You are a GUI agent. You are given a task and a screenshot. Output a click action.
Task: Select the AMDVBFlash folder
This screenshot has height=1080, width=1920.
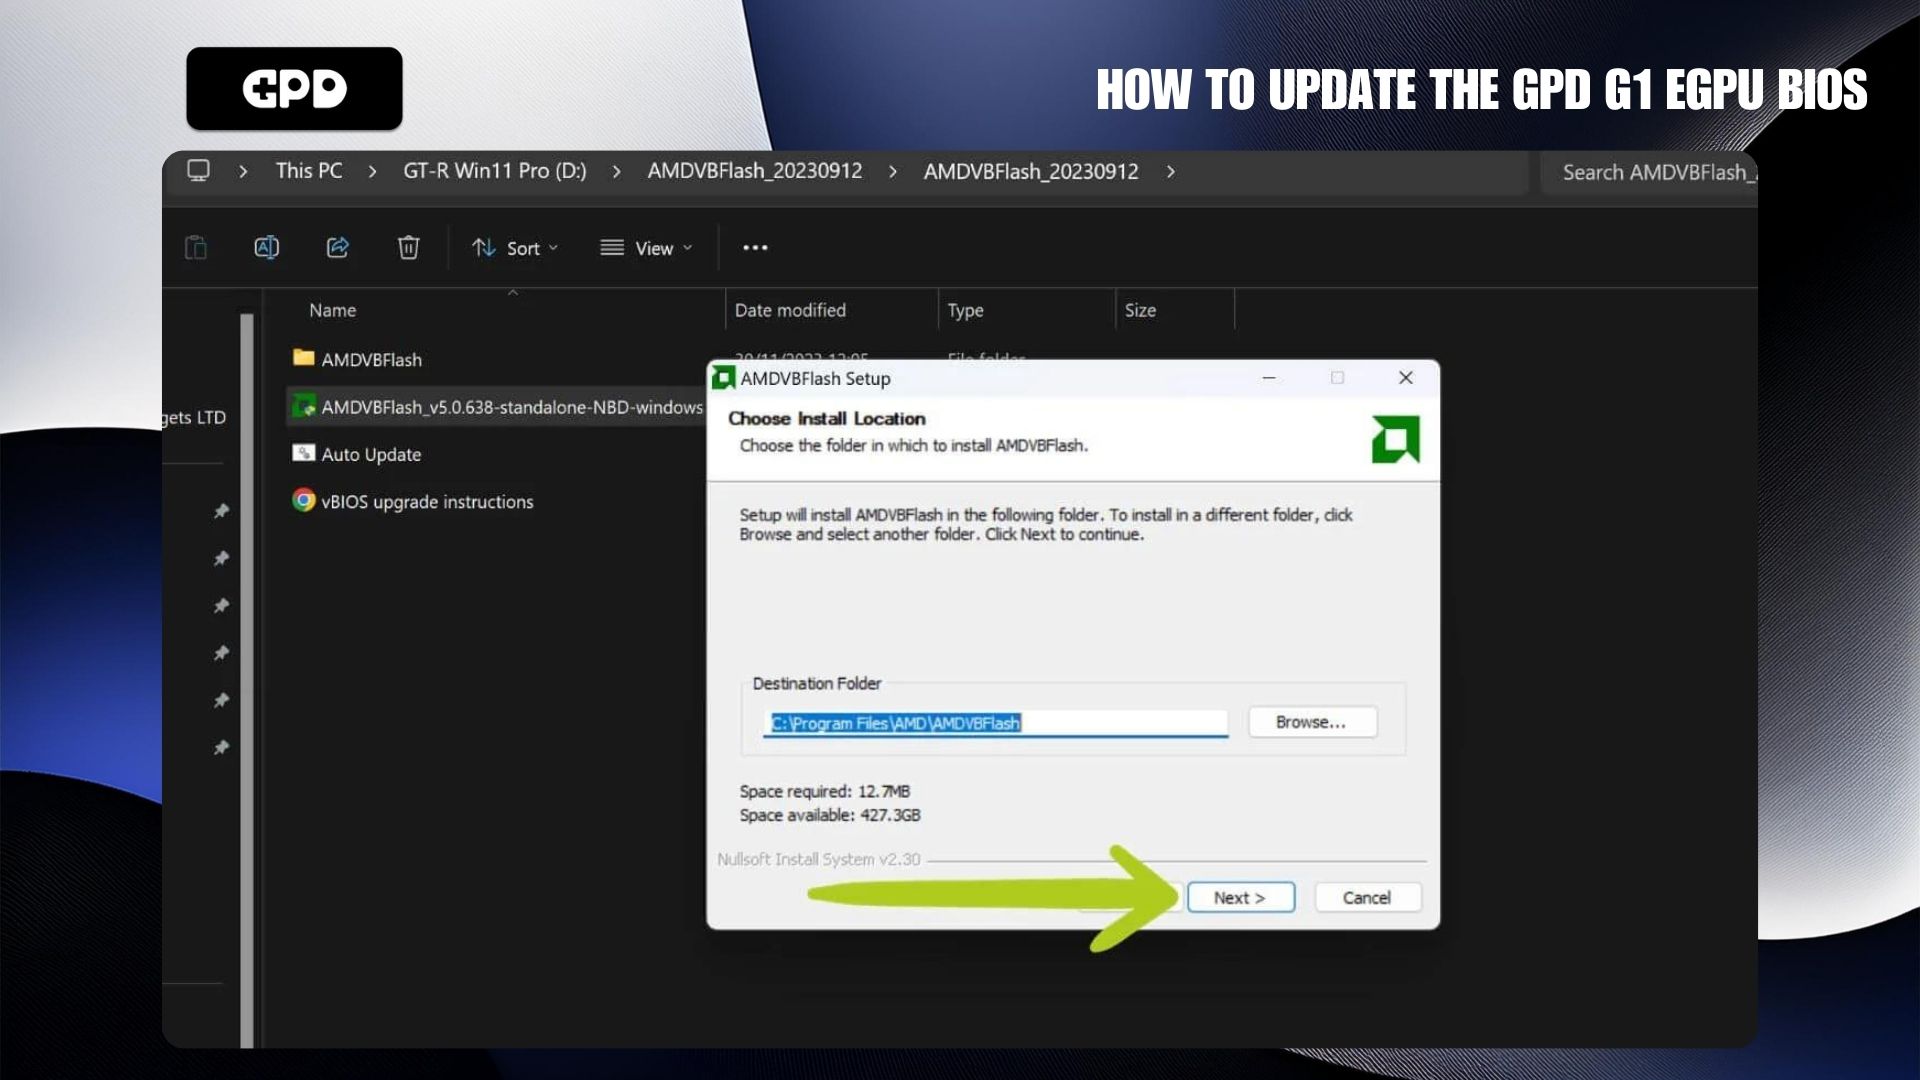[371, 359]
